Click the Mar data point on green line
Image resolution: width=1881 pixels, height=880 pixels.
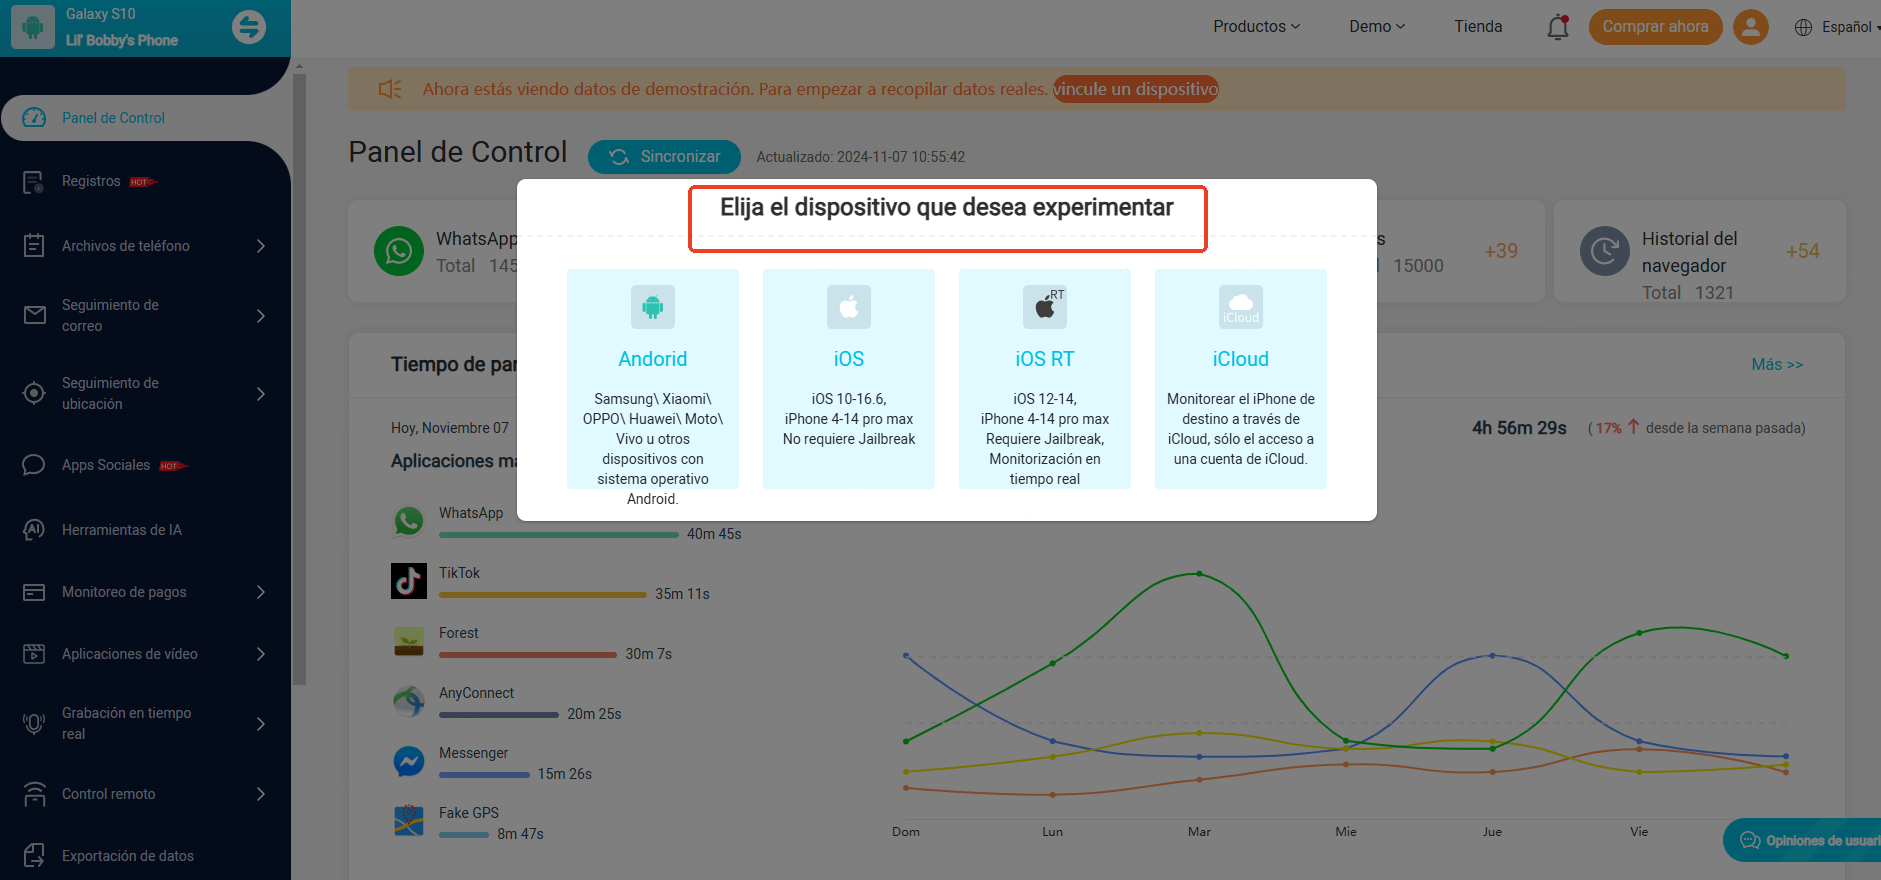click(x=1199, y=574)
